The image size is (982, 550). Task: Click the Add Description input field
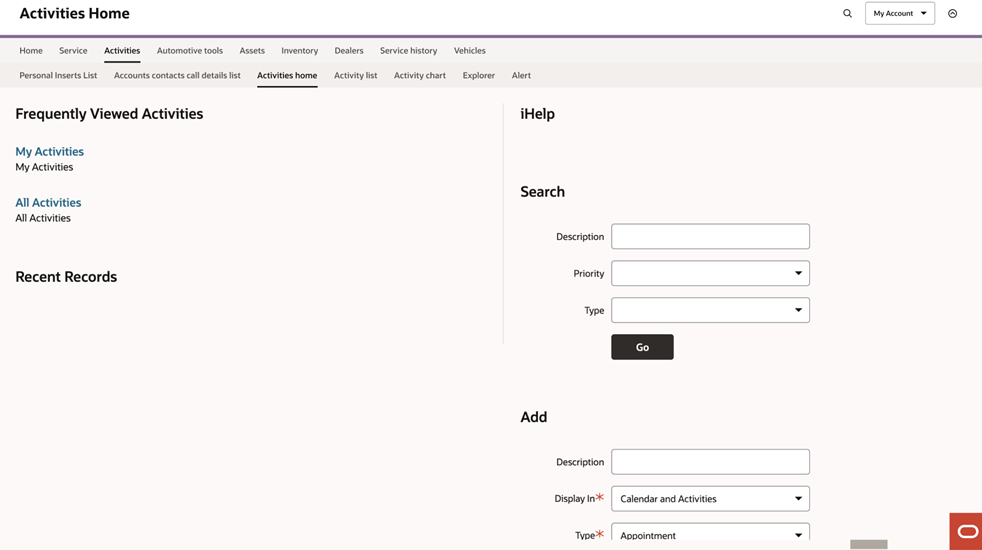[x=710, y=462]
